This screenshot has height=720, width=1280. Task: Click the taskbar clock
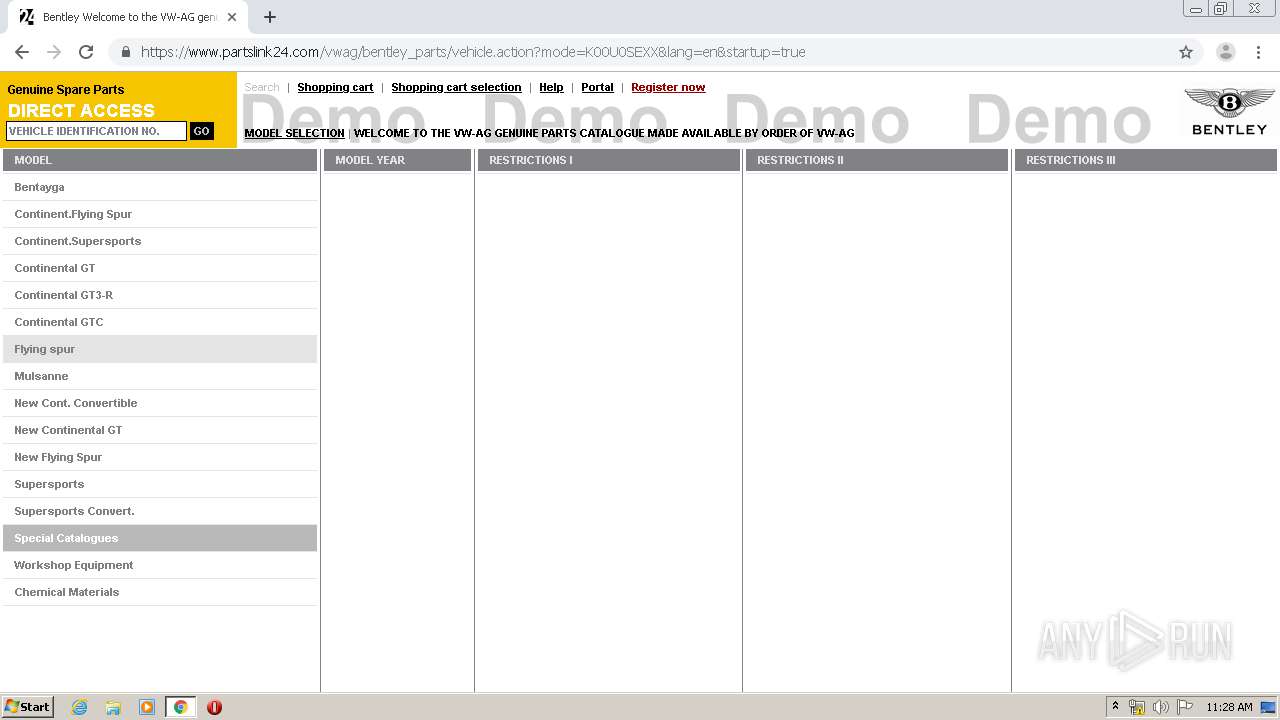point(1229,707)
